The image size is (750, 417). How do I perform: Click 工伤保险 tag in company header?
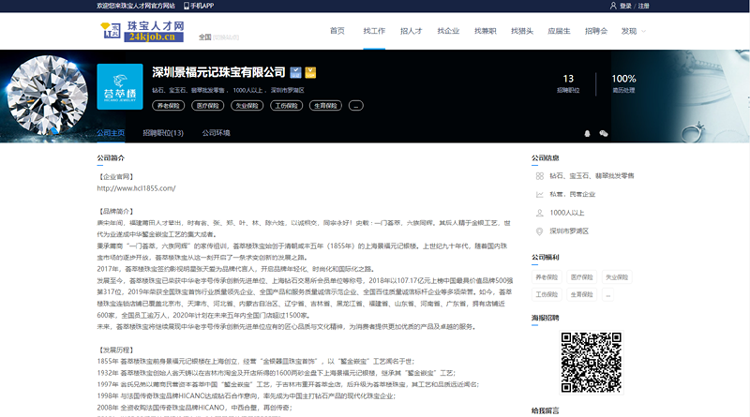coord(287,106)
